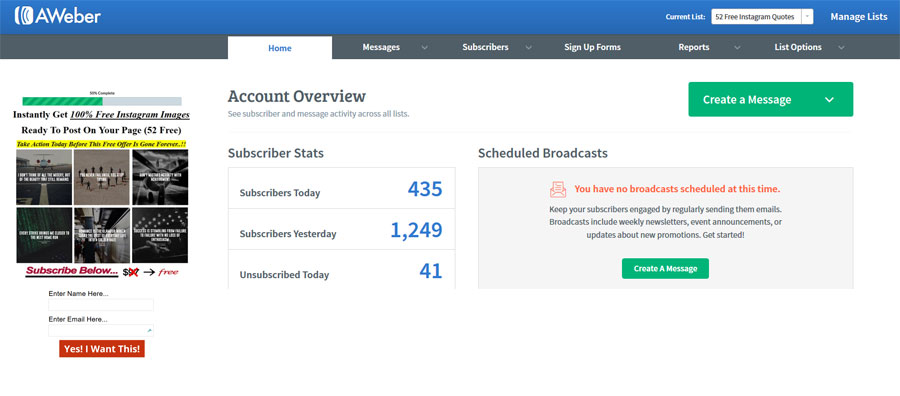Viewport: 900px width, 396px height.
Task: Go to Sign Up Forms
Action: pos(592,47)
